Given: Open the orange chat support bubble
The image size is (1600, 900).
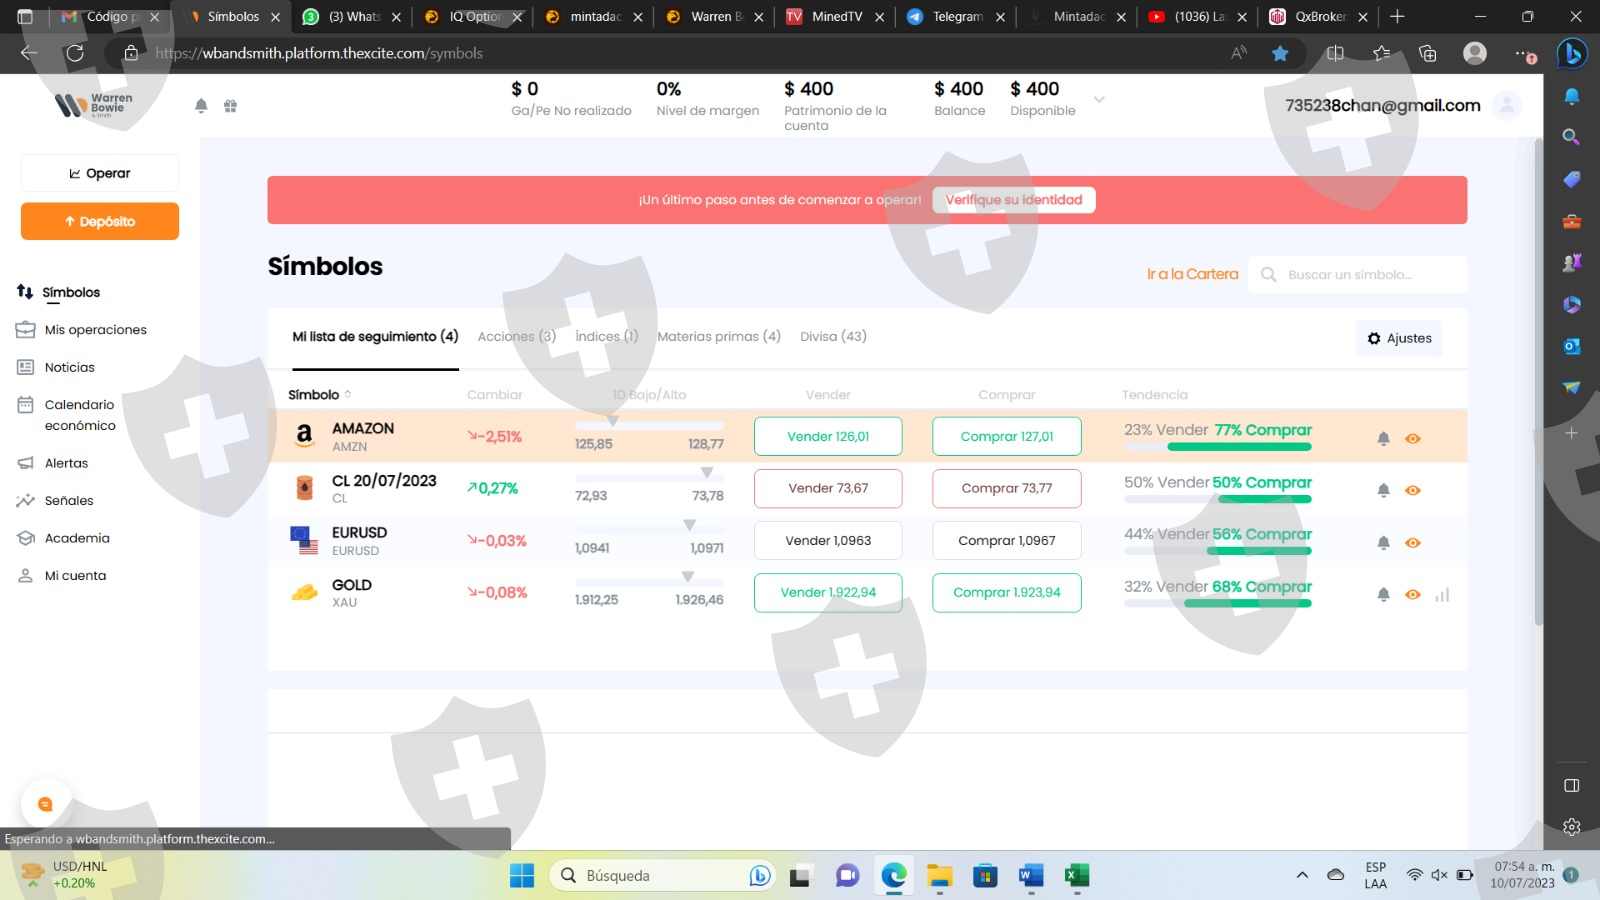Looking at the screenshot, I should [45, 804].
